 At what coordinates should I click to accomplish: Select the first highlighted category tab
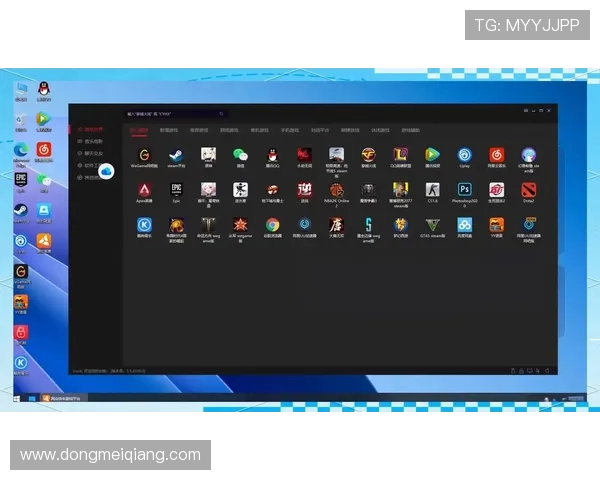click(x=139, y=130)
